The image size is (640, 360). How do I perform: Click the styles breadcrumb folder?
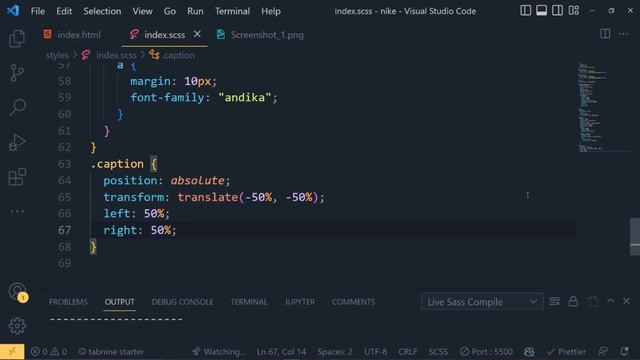pyautogui.click(x=57, y=55)
